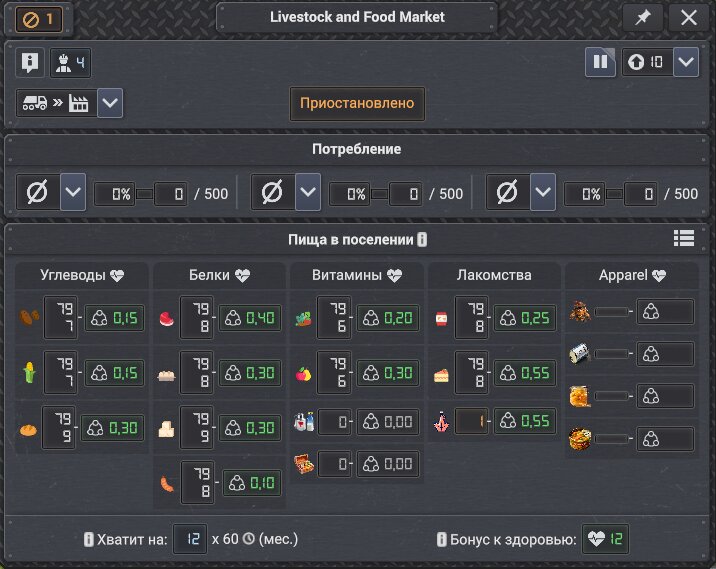The width and height of the screenshot is (716, 569).
Task: Click the pin window icon
Action: [643, 18]
